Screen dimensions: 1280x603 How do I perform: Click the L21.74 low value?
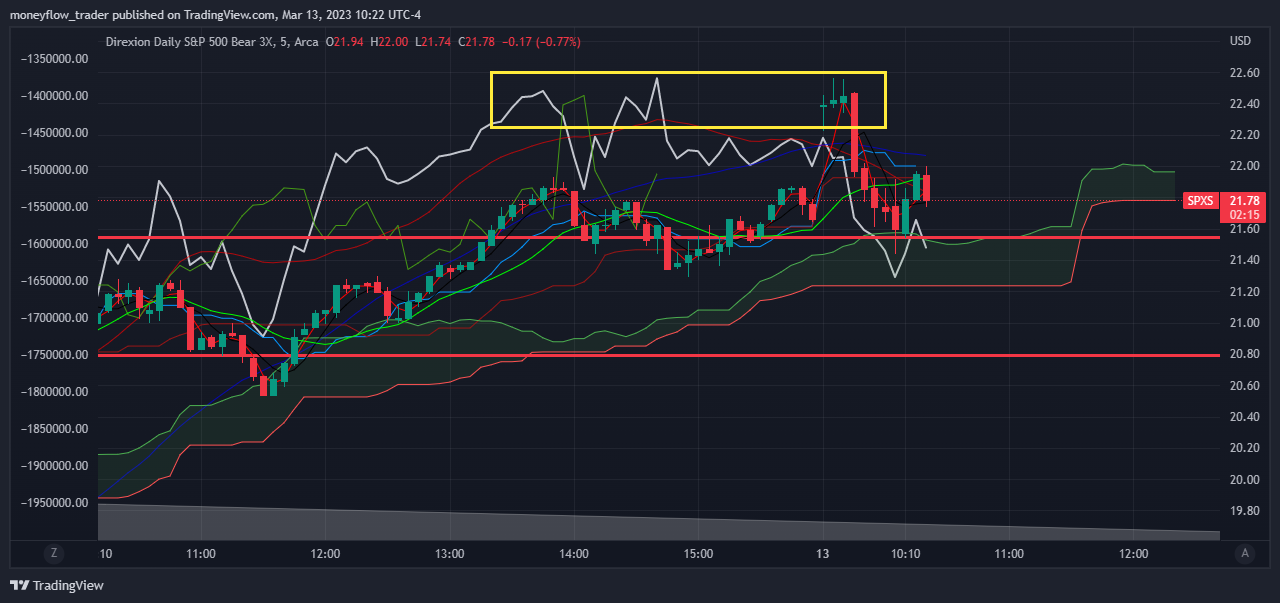coord(432,41)
